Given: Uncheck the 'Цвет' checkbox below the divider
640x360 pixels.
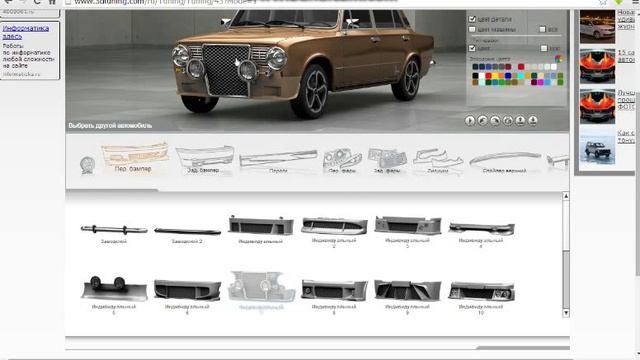Looking at the screenshot, I should (x=472, y=48).
